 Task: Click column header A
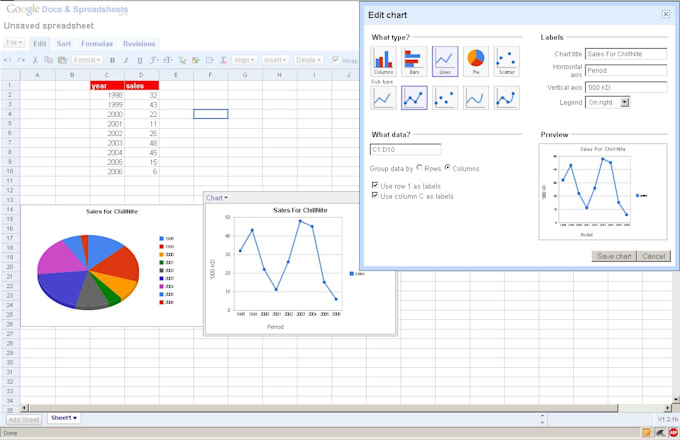(38, 75)
